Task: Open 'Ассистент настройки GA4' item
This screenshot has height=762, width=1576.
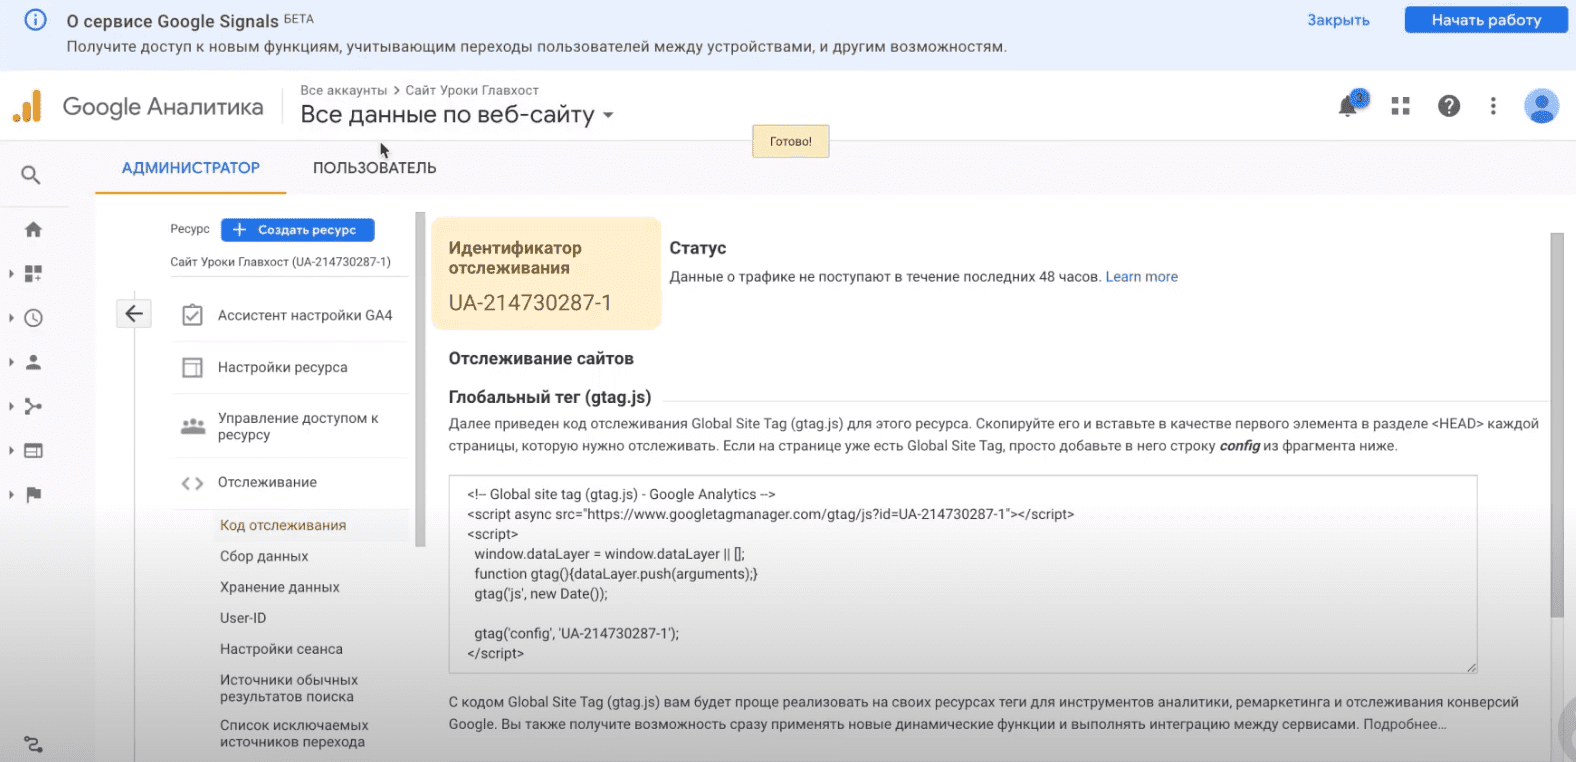Action: (304, 315)
